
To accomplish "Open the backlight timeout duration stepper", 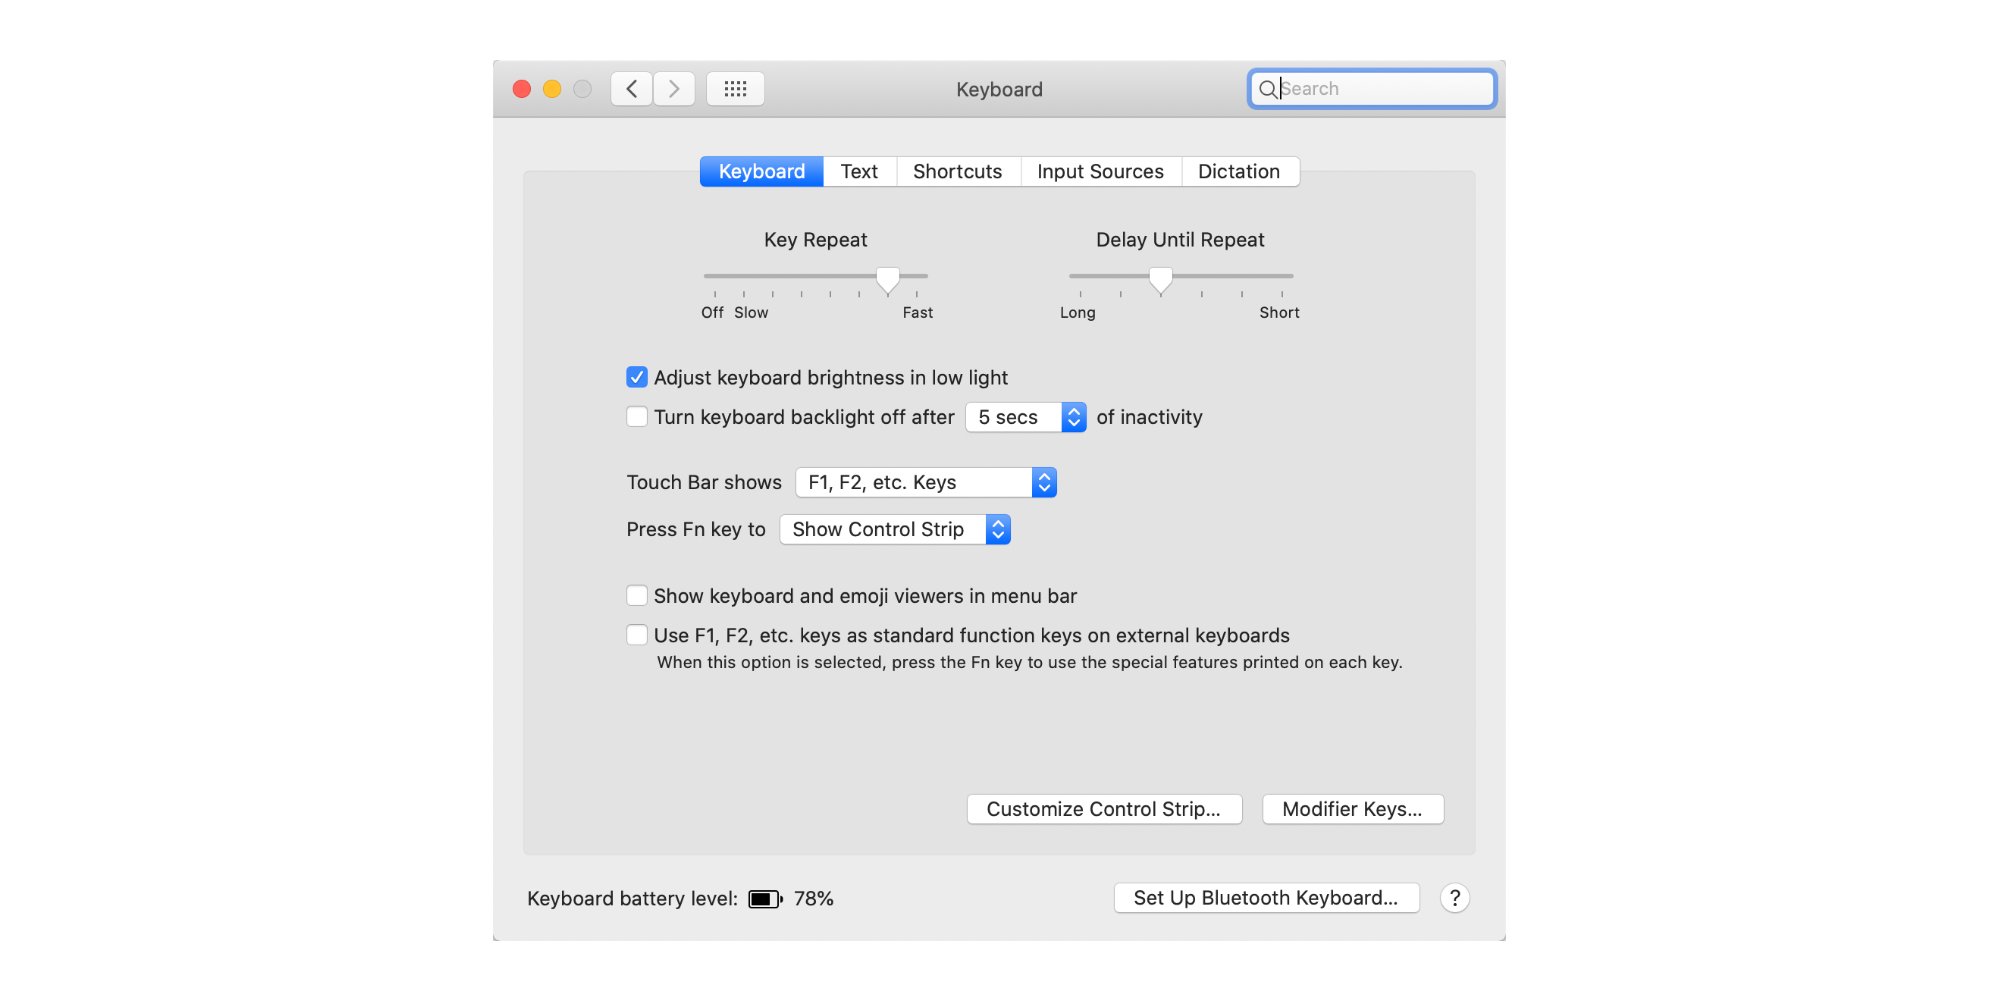I will click(1072, 417).
